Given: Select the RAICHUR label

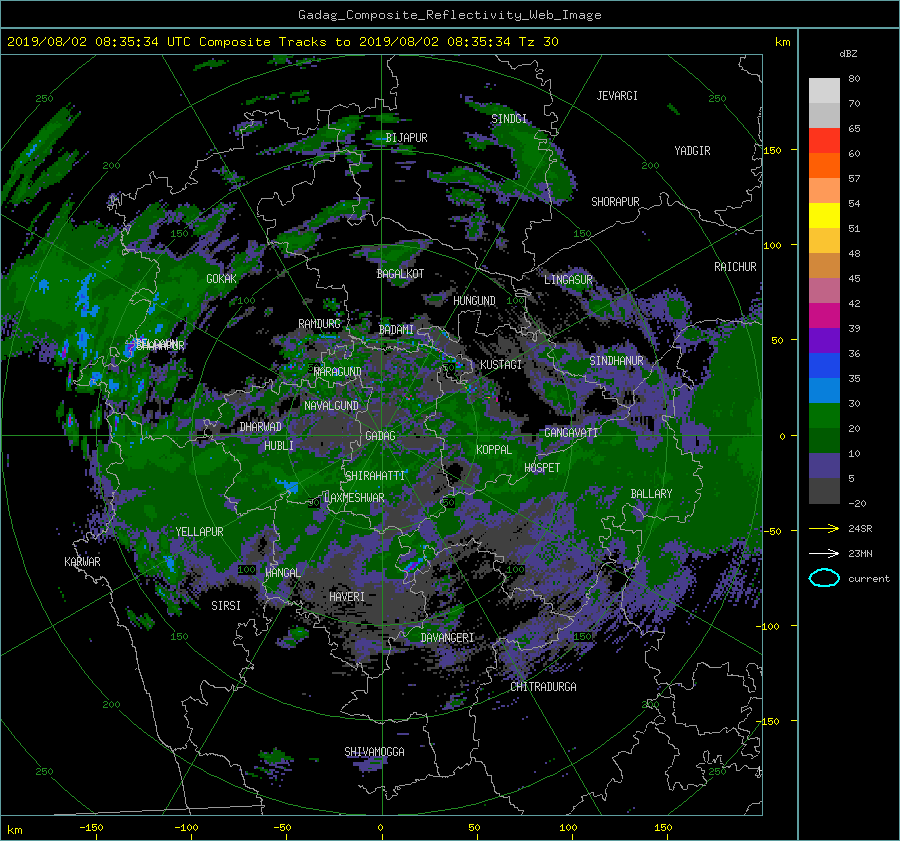Looking at the screenshot, I should tap(735, 267).
